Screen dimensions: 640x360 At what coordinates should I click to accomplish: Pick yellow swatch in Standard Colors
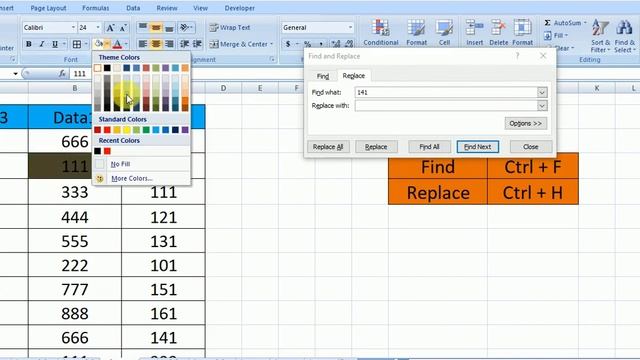pyautogui.click(x=127, y=130)
